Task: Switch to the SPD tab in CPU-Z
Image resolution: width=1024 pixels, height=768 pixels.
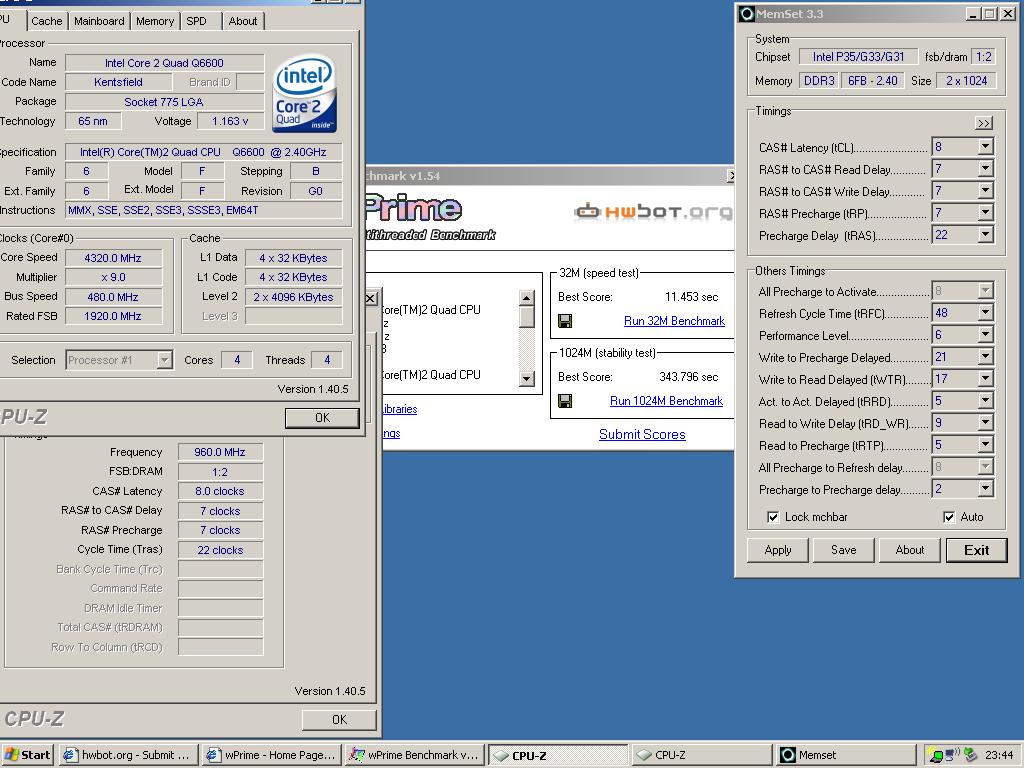Action: [197, 21]
